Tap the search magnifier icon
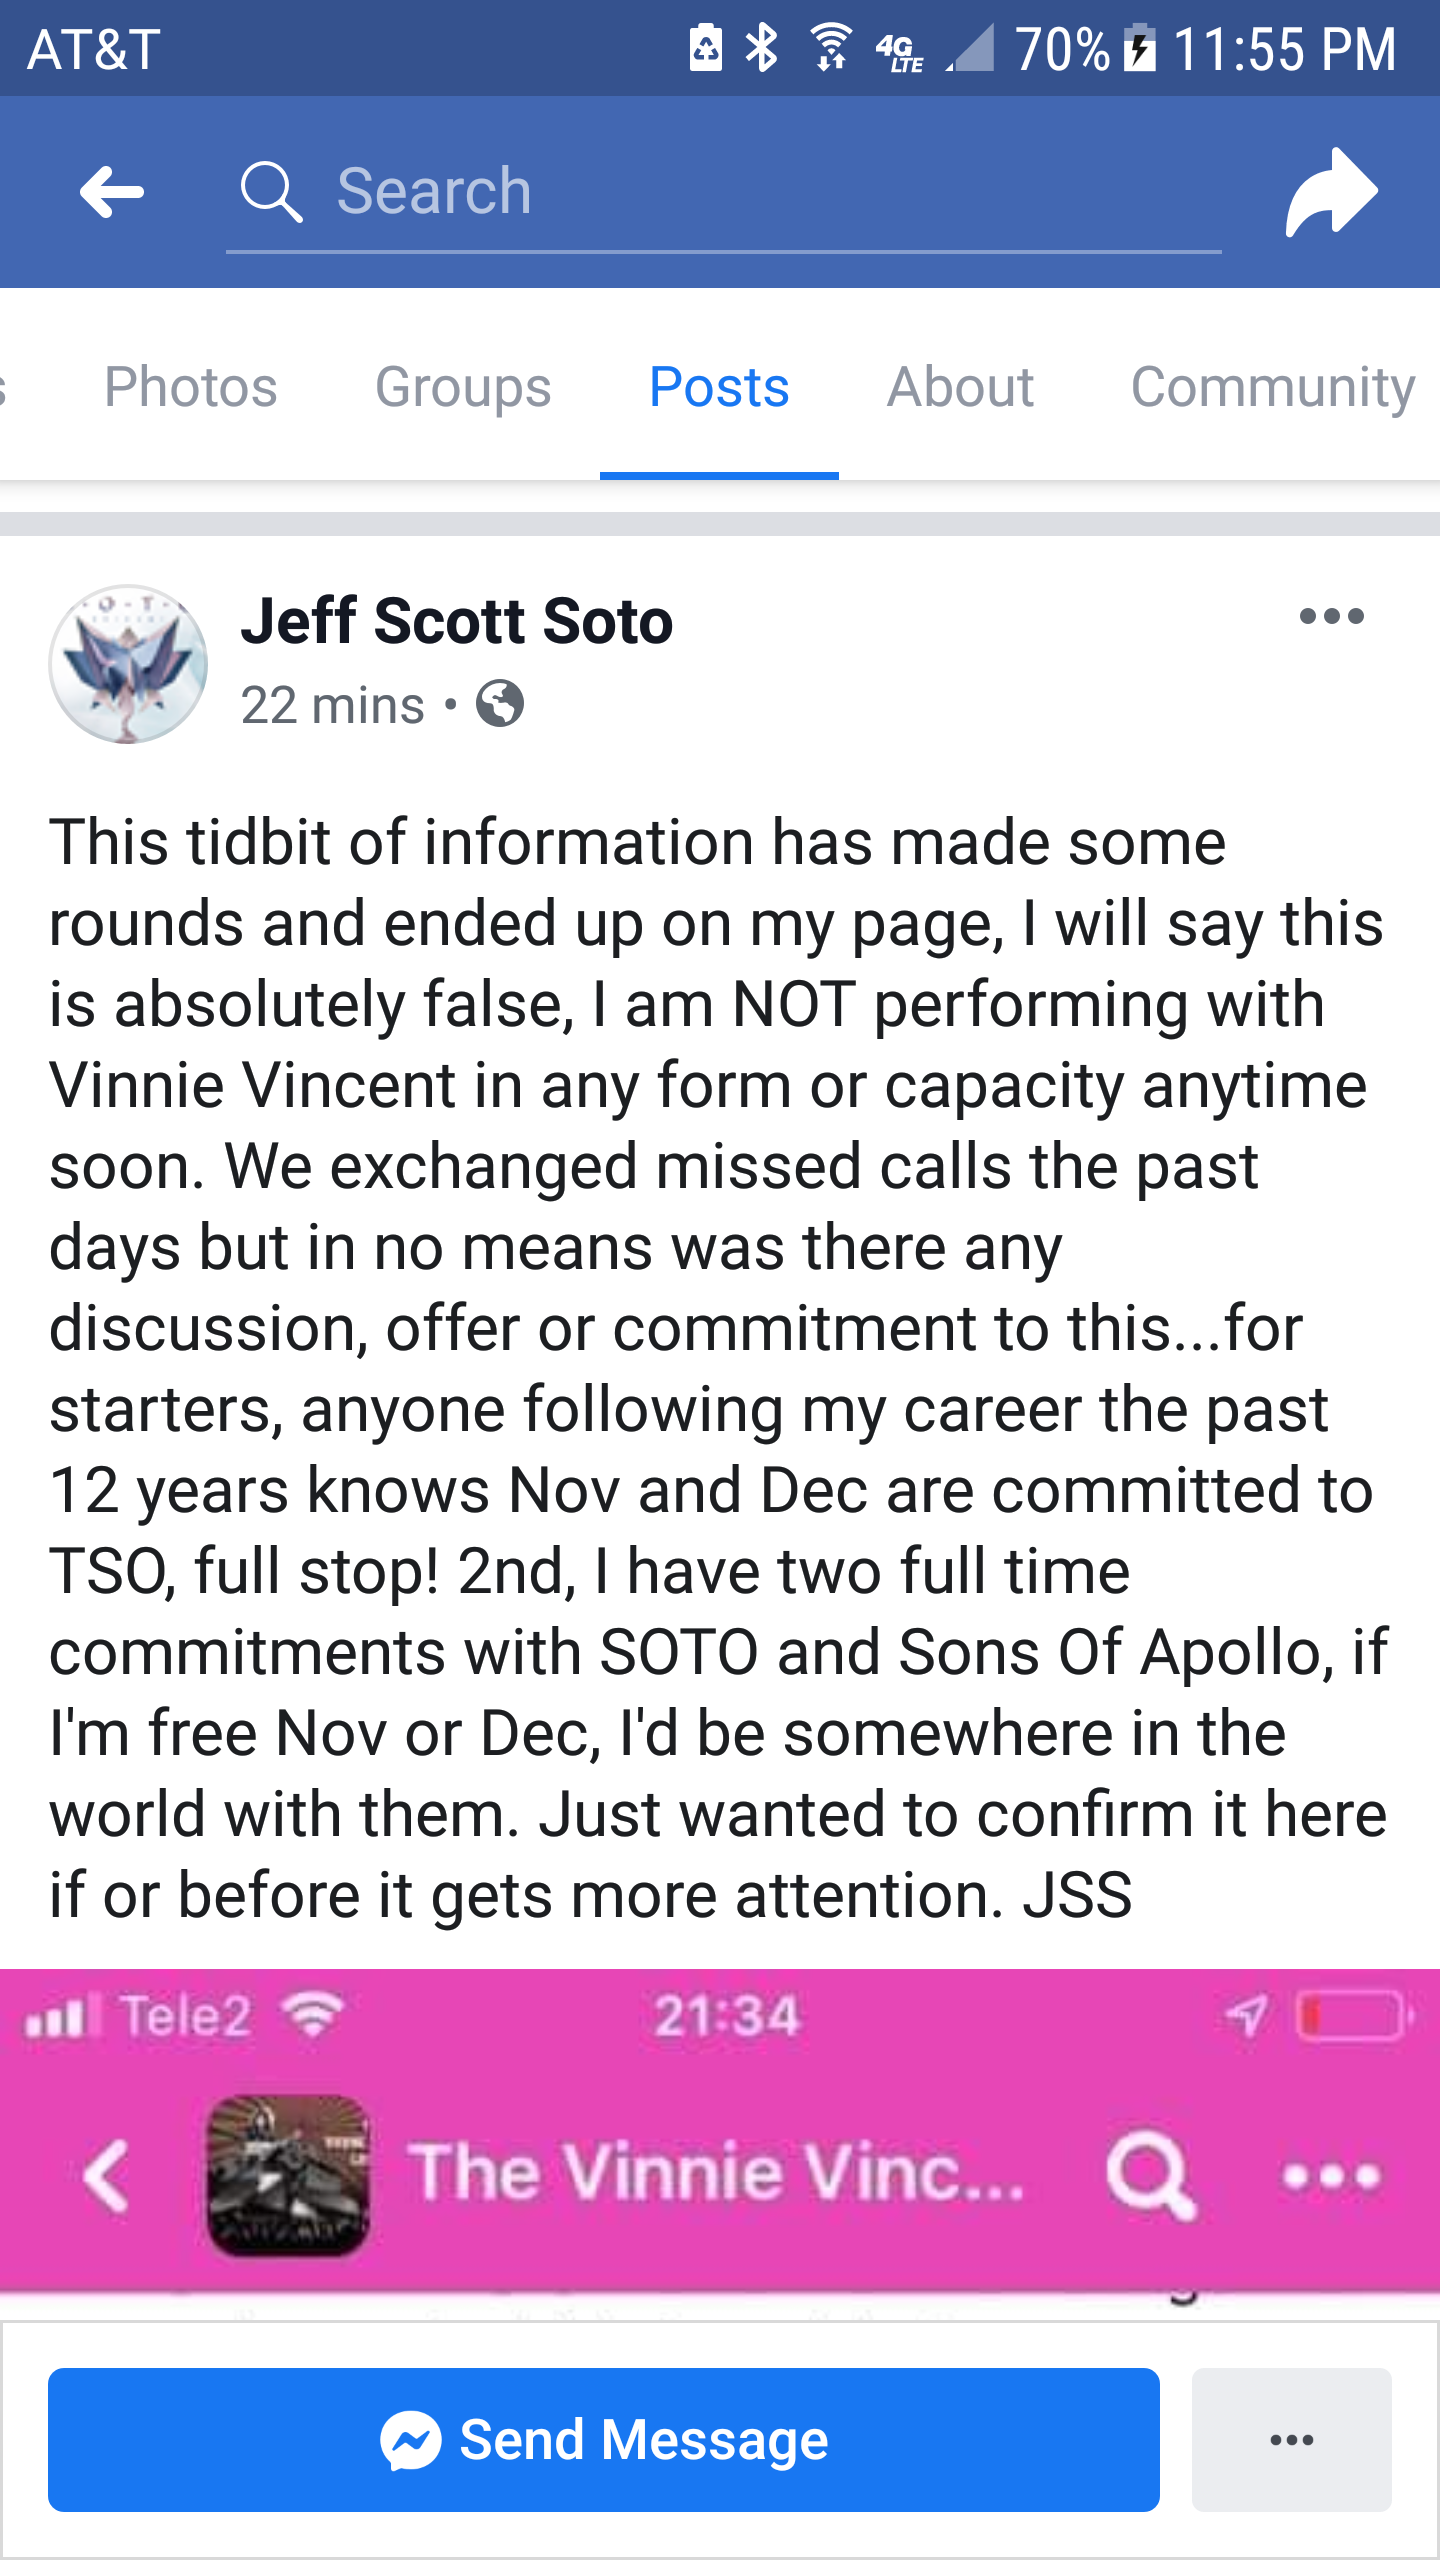This screenshot has width=1440, height=2560. (x=270, y=191)
